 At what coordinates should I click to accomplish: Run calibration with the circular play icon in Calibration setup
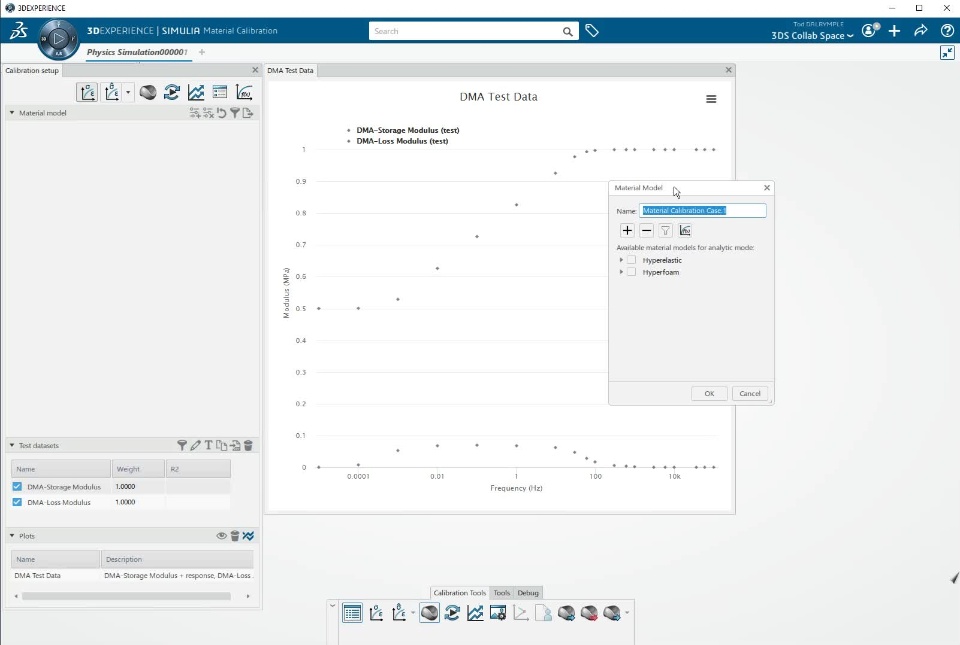(172, 92)
